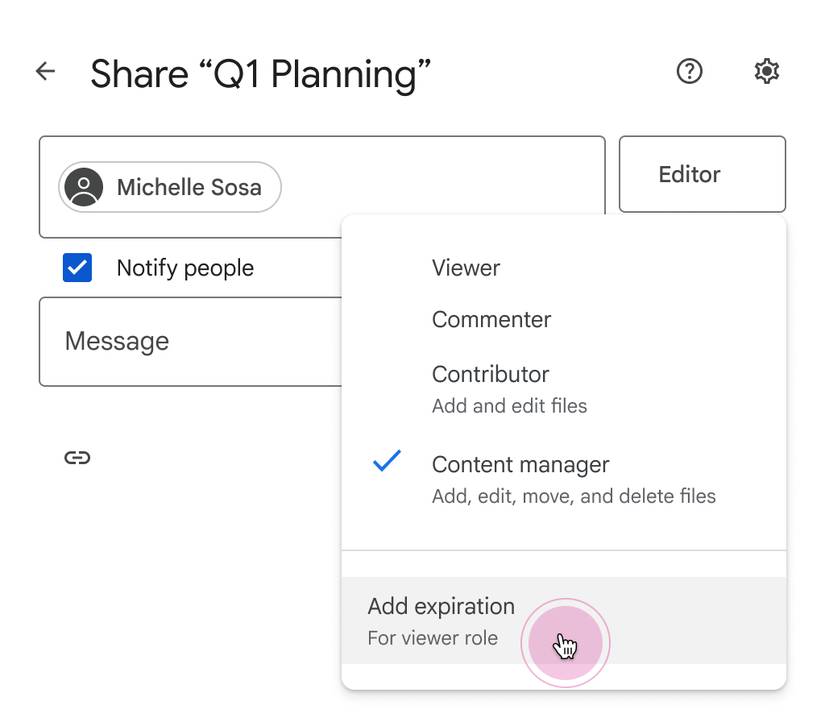Click the blue checkmark beside Content manager
This screenshot has width=825, height=714.
[385, 463]
